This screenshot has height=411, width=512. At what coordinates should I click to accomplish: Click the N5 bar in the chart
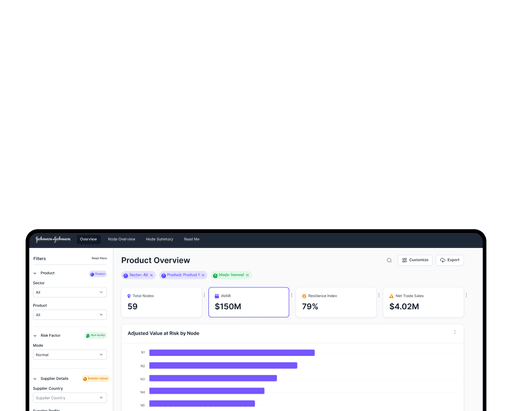[202, 404]
